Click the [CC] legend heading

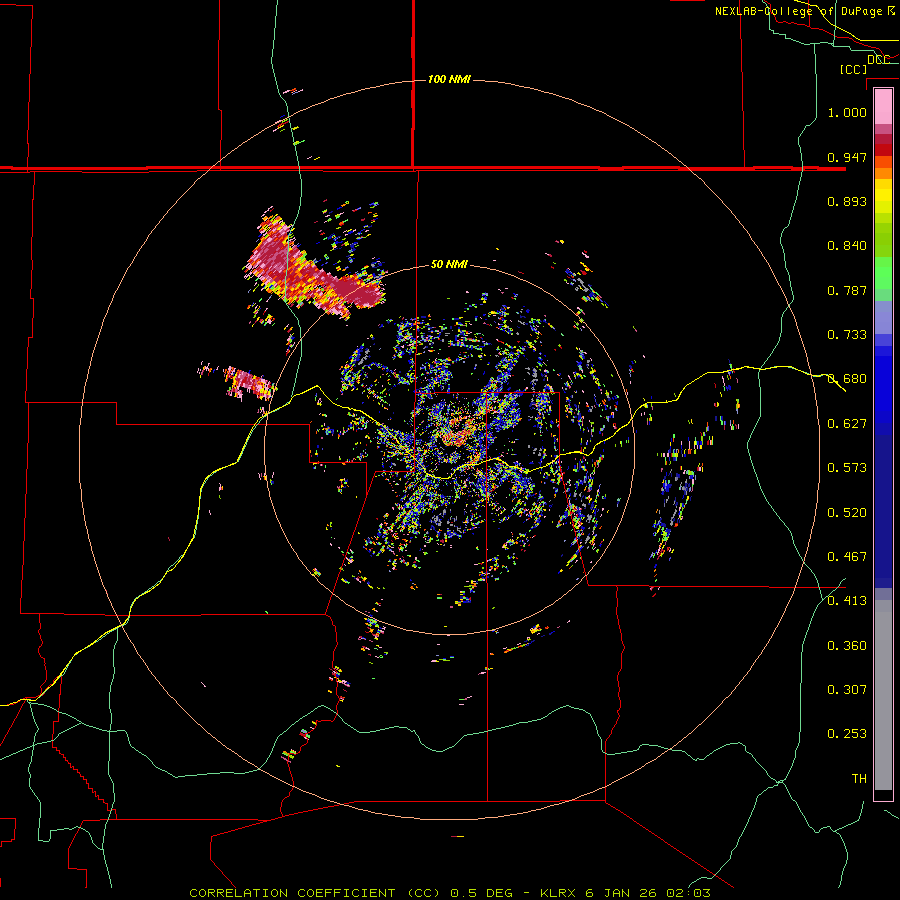[854, 69]
